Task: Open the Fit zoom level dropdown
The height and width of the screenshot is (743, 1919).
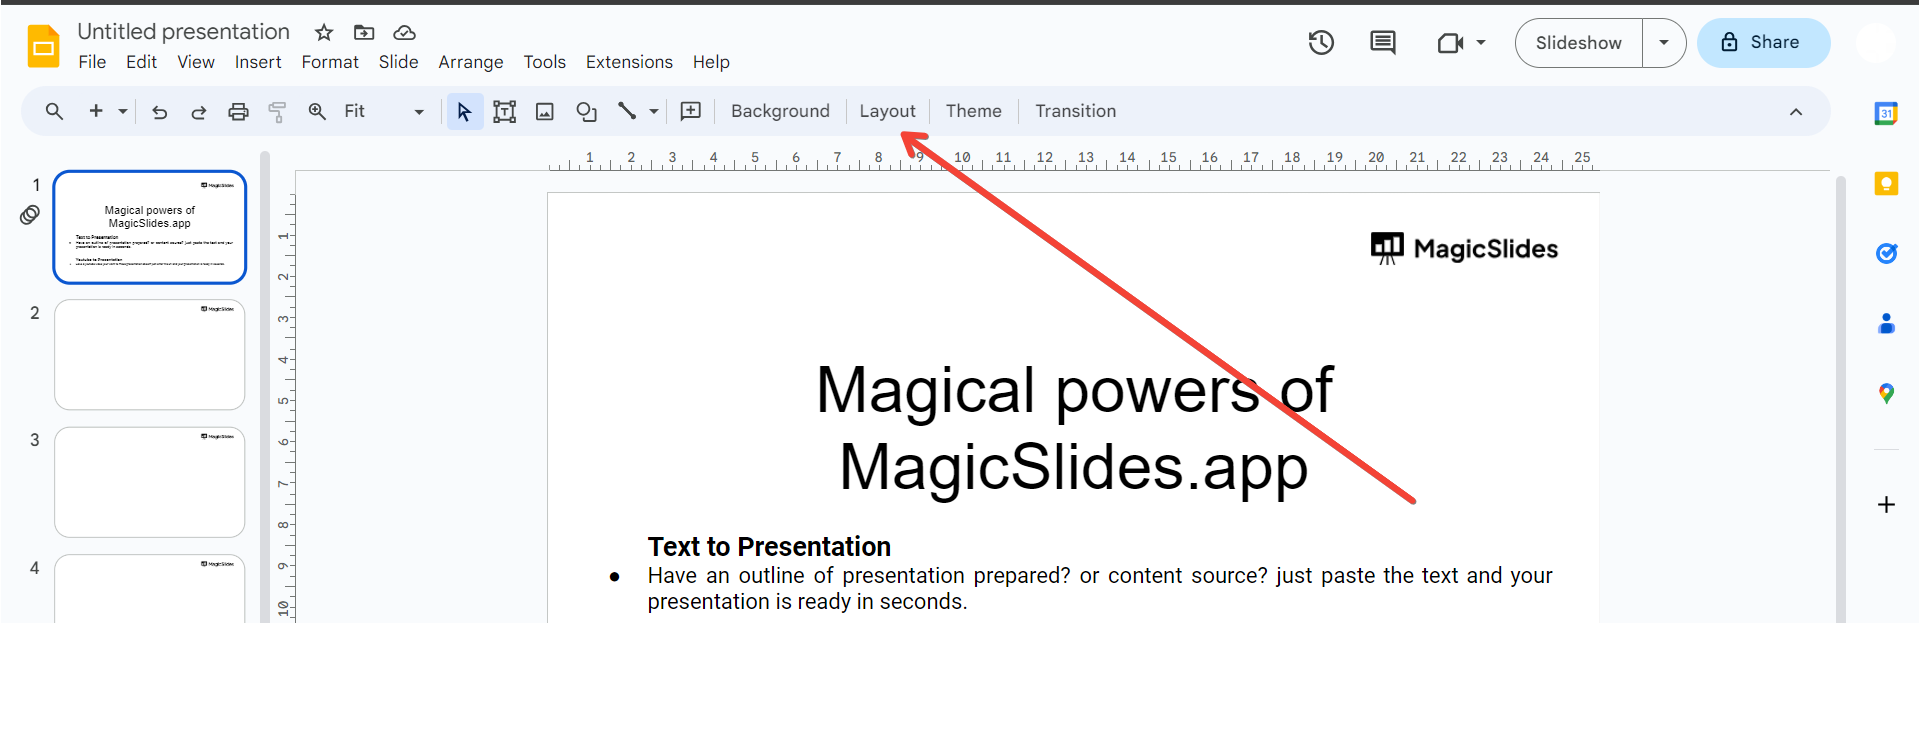Action: (x=384, y=111)
